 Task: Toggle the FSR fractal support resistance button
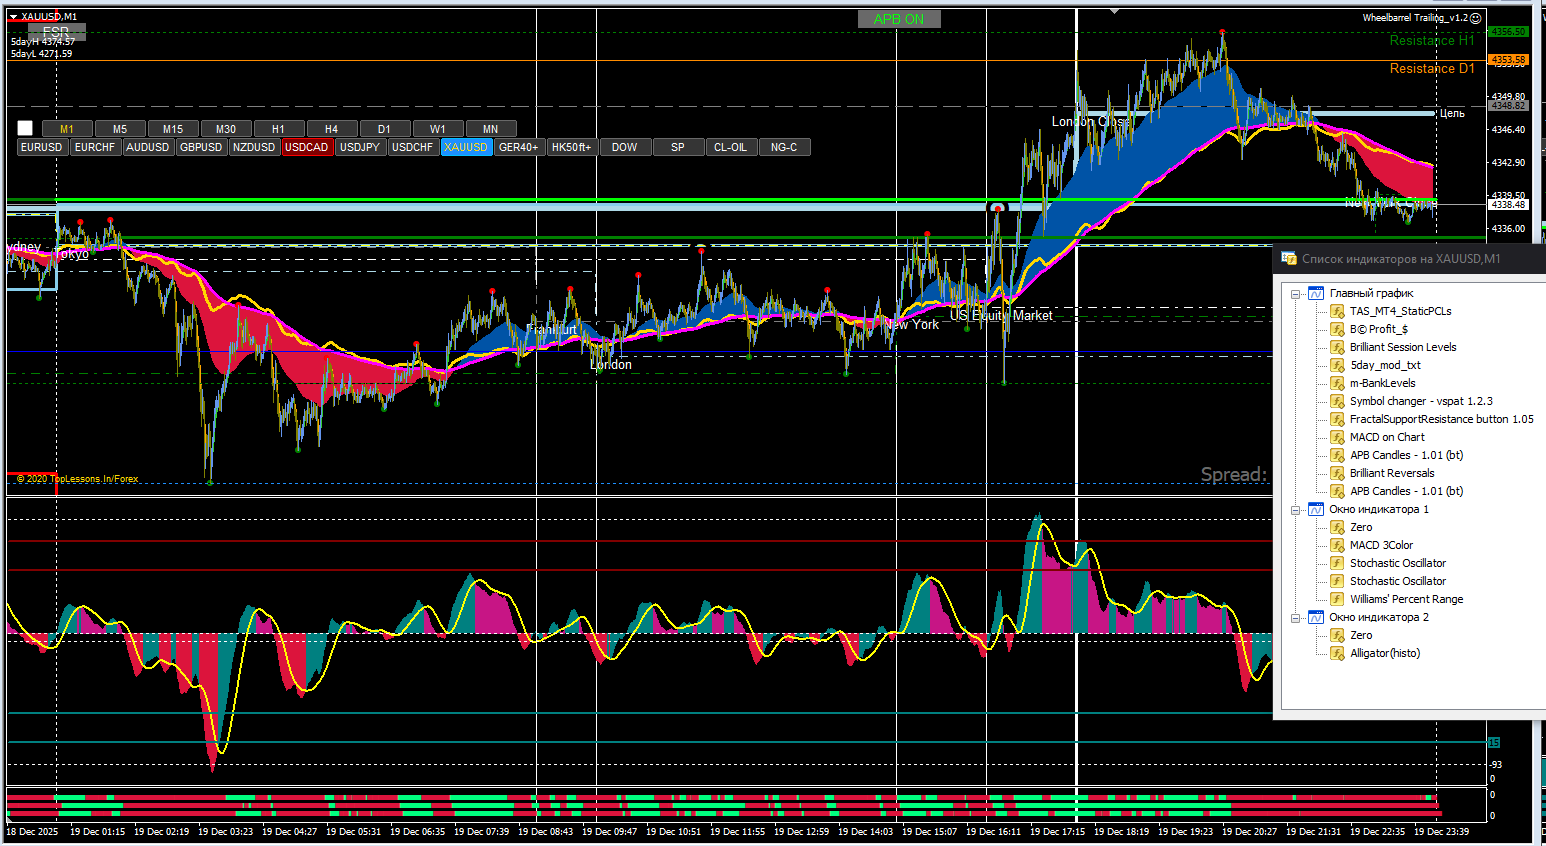(x=56, y=32)
